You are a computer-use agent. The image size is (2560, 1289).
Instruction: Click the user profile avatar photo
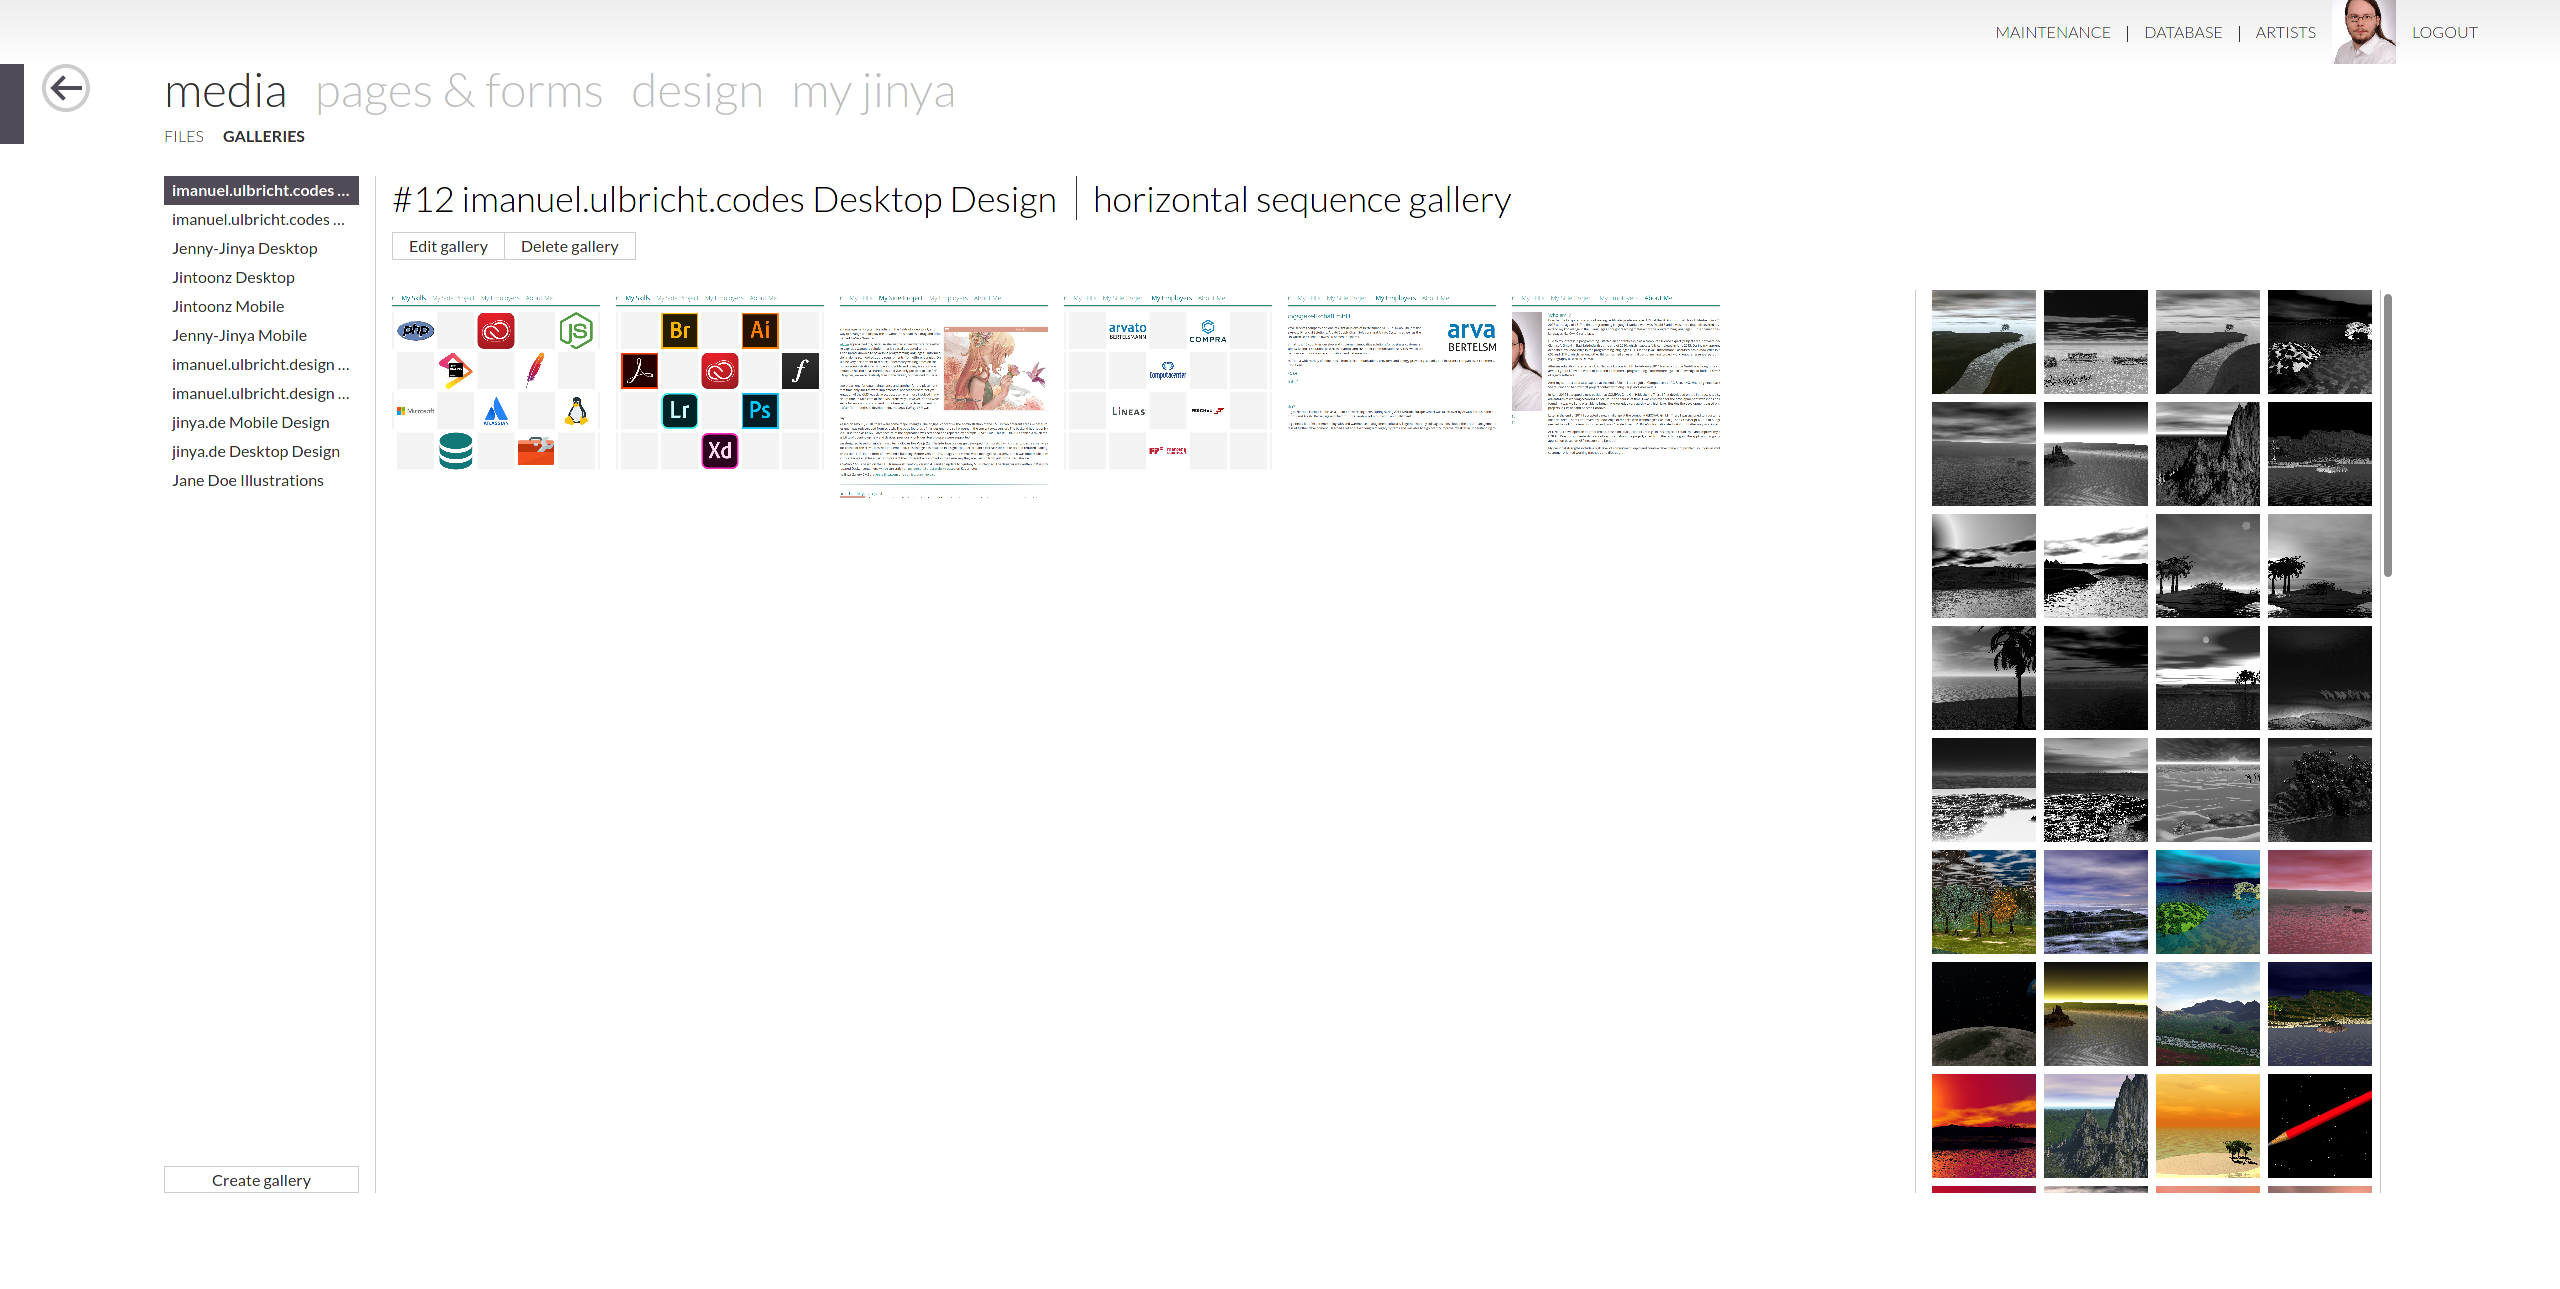coord(2363,32)
